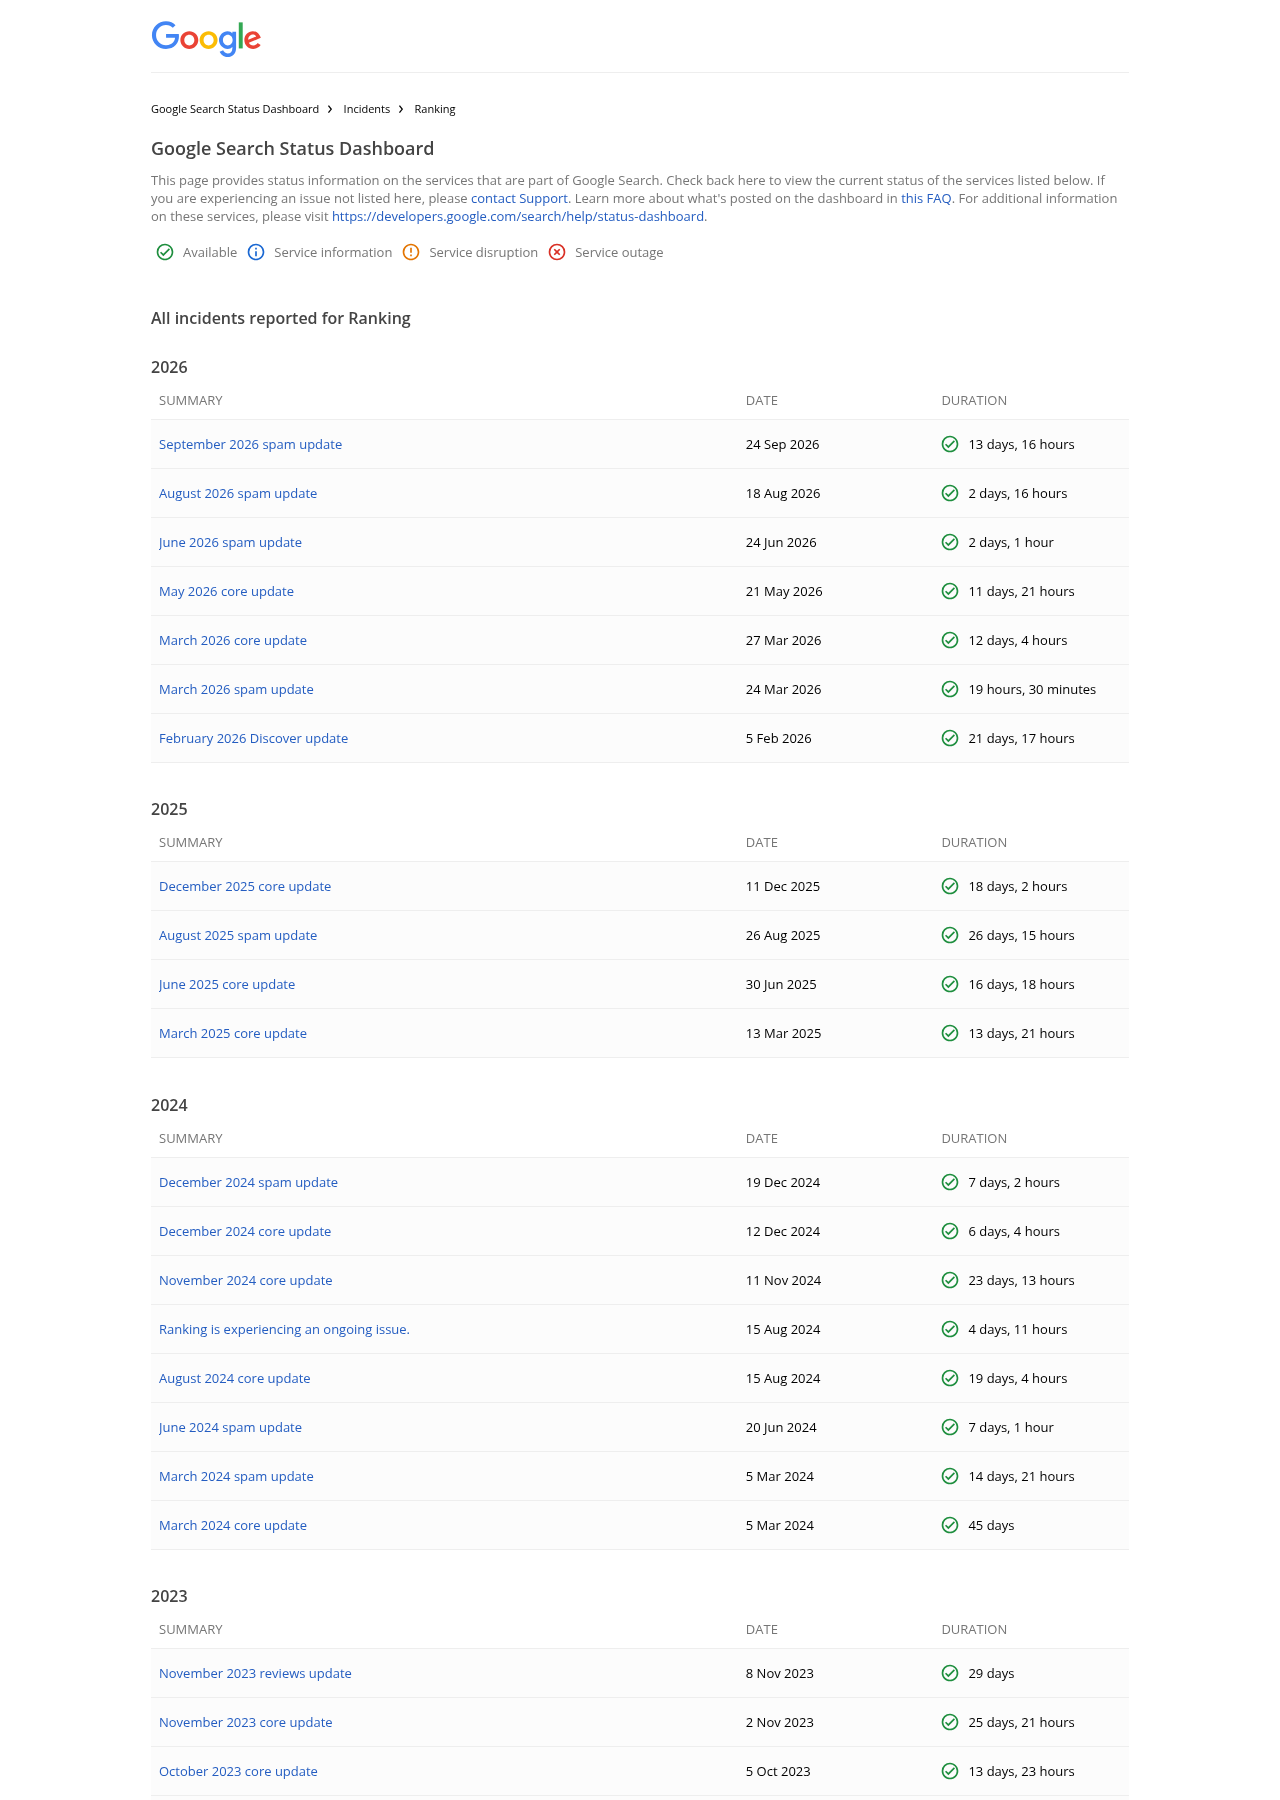View the May 2026 core update incident
The width and height of the screenshot is (1280, 1800).
pos(226,591)
